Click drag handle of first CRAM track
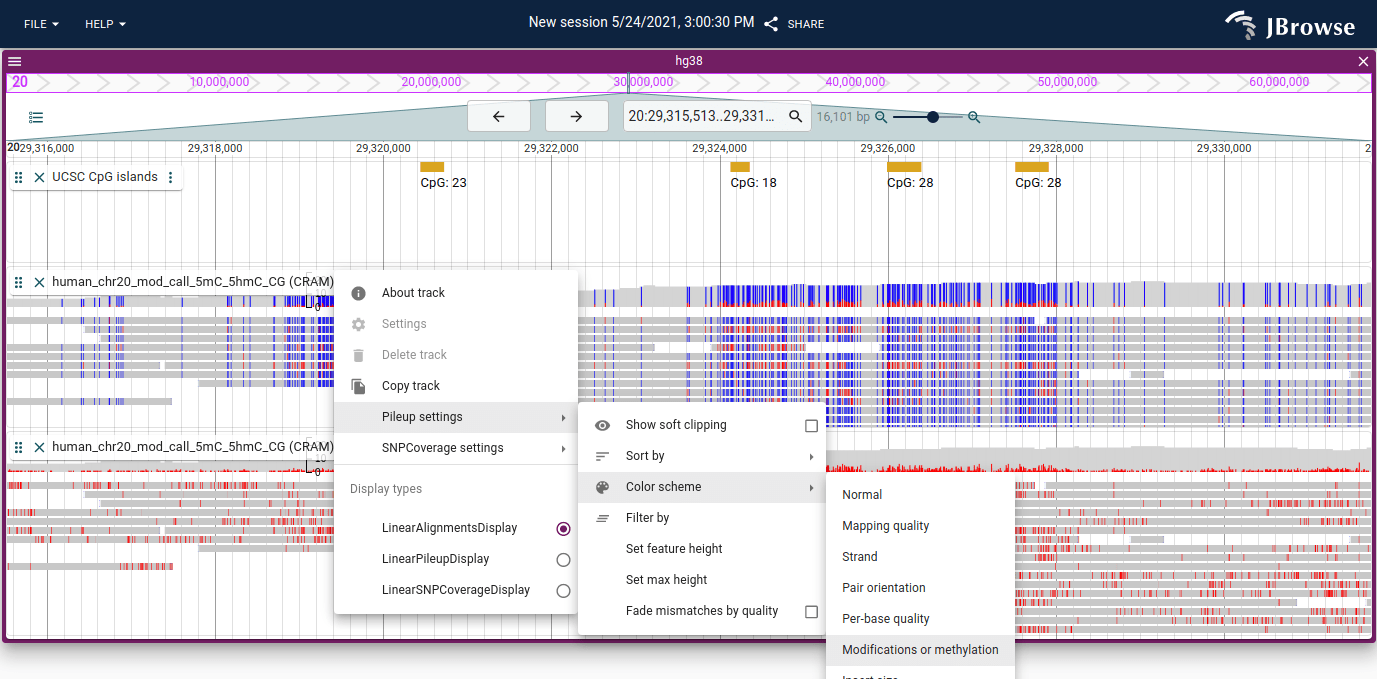 tap(18, 282)
